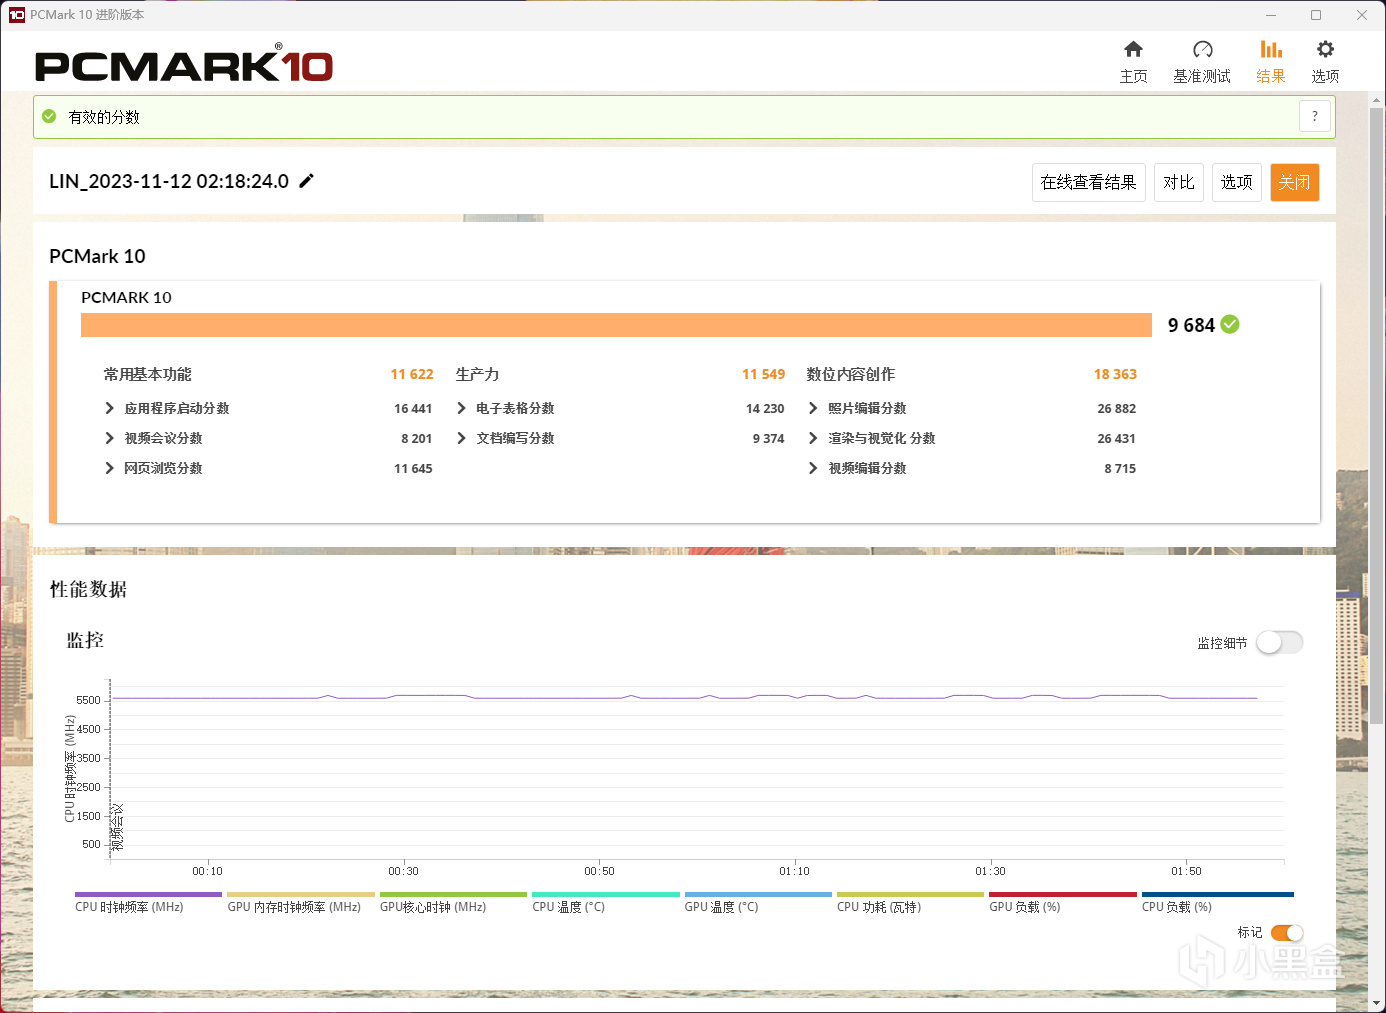This screenshot has height=1013, width=1386.
Task: Select GPU核心时钟 (MHz) legend item
Action: coord(453,903)
